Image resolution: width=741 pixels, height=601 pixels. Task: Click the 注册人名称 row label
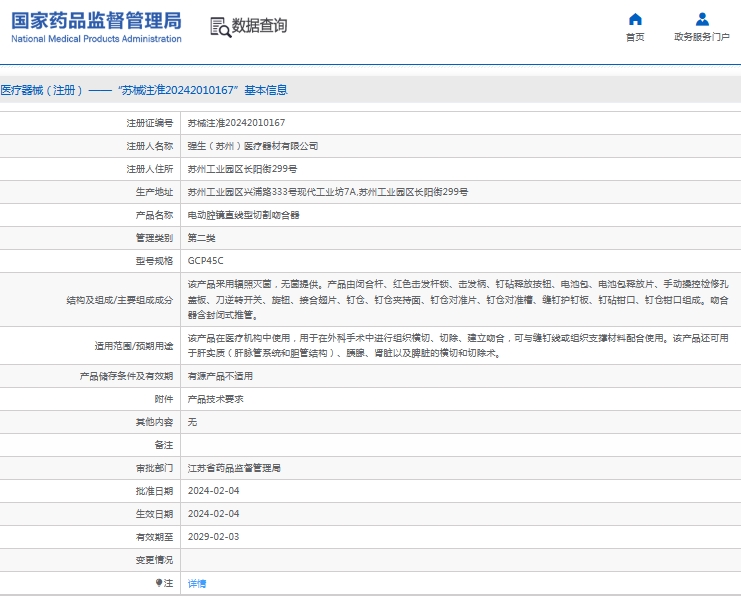click(x=150, y=146)
